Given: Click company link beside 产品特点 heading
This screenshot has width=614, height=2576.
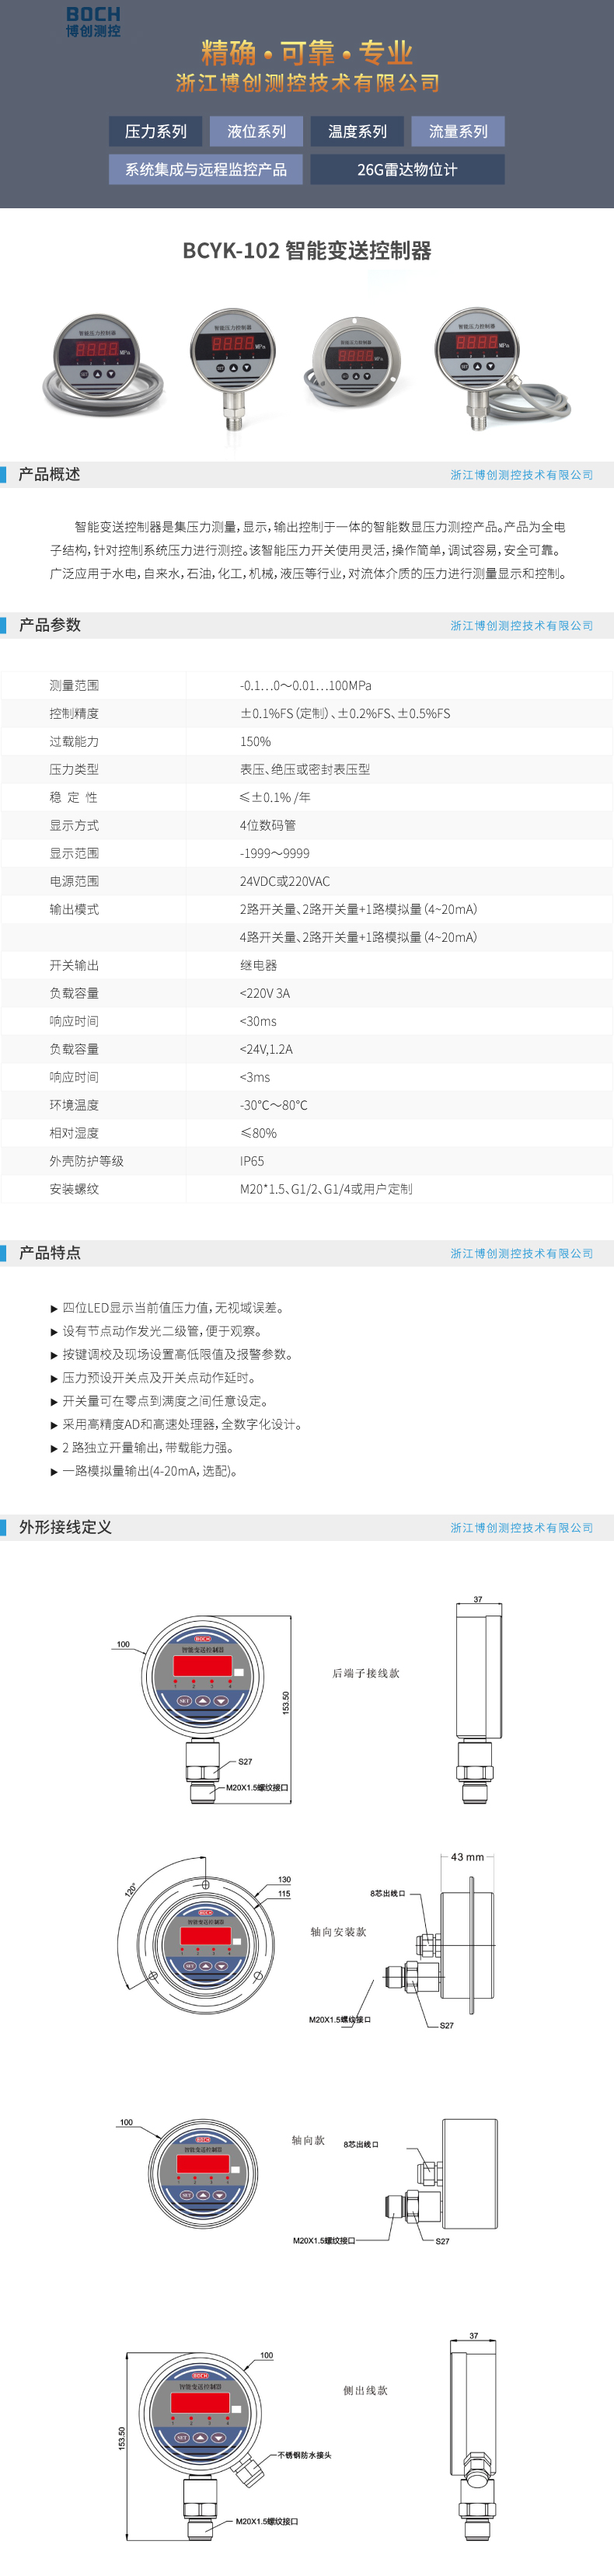Looking at the screenshot, I should point(521,1253).
